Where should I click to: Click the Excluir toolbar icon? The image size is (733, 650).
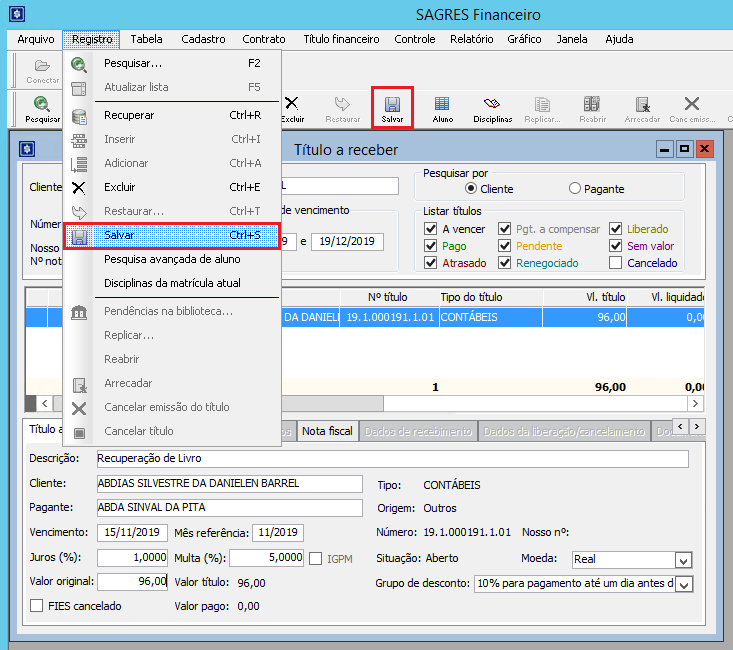[x=292, y=107]
